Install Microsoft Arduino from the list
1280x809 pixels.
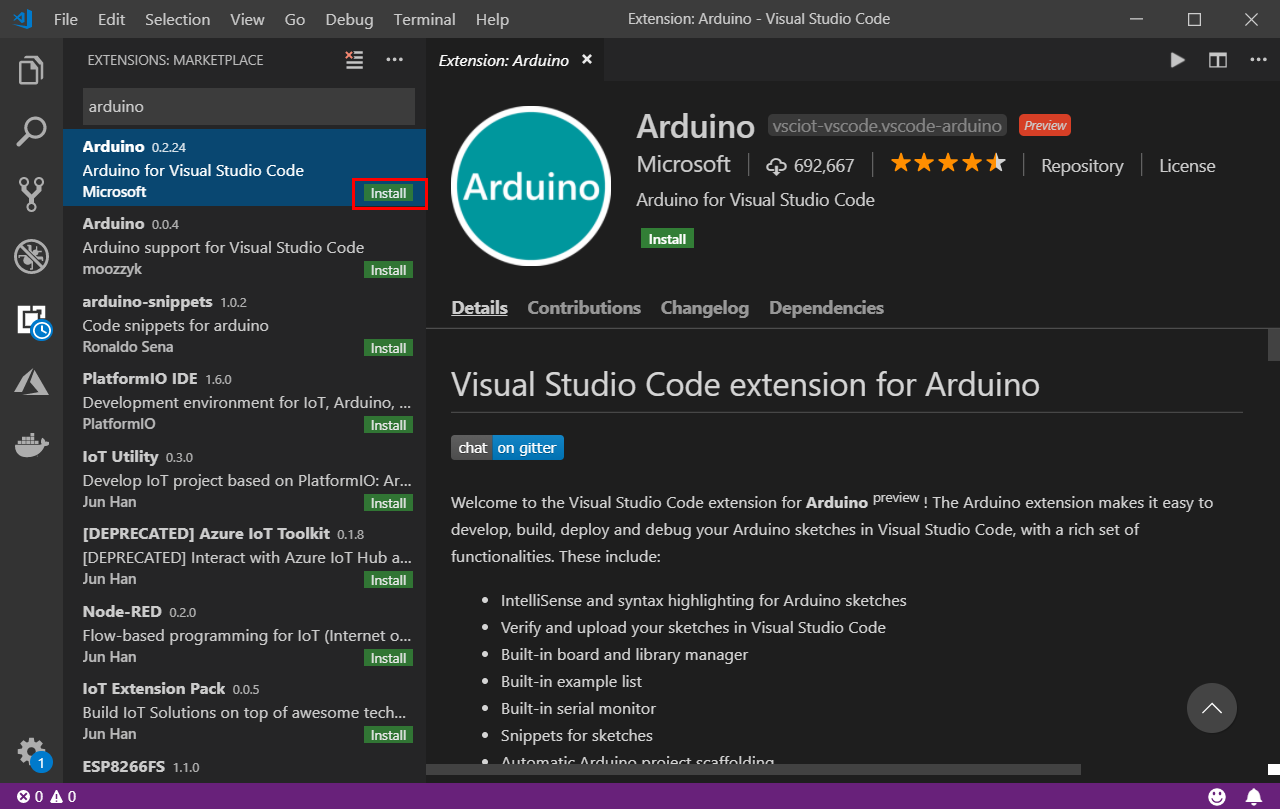coord(388,193)
